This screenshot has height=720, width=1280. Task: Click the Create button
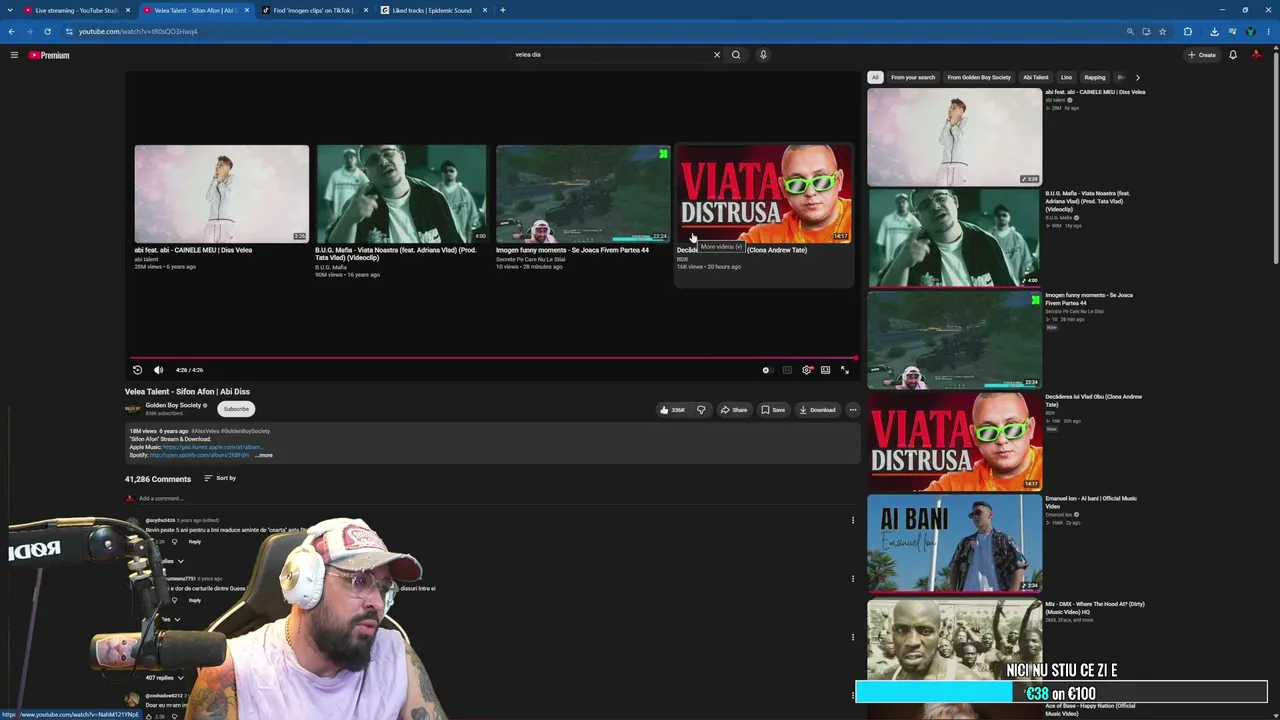tap(1202, 55)
